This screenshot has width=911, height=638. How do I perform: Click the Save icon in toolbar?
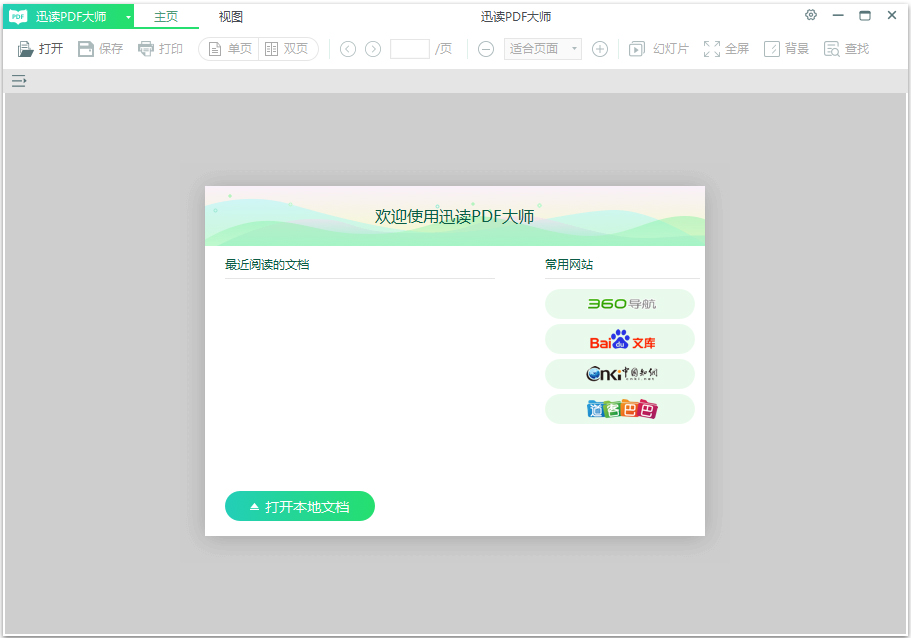tap(87, 49)
